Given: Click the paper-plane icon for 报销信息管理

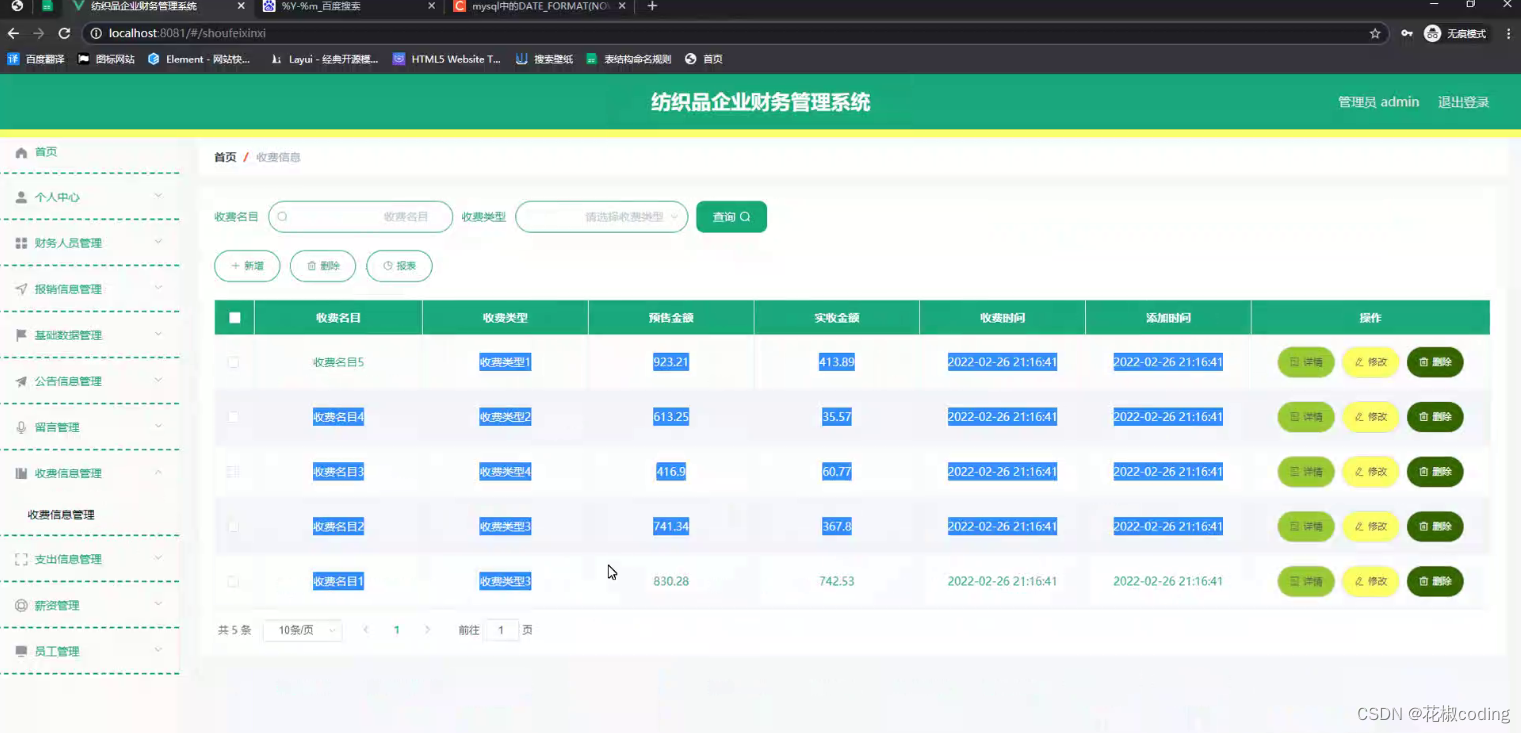Looking at the screenshot, I should tap(21, 289).
